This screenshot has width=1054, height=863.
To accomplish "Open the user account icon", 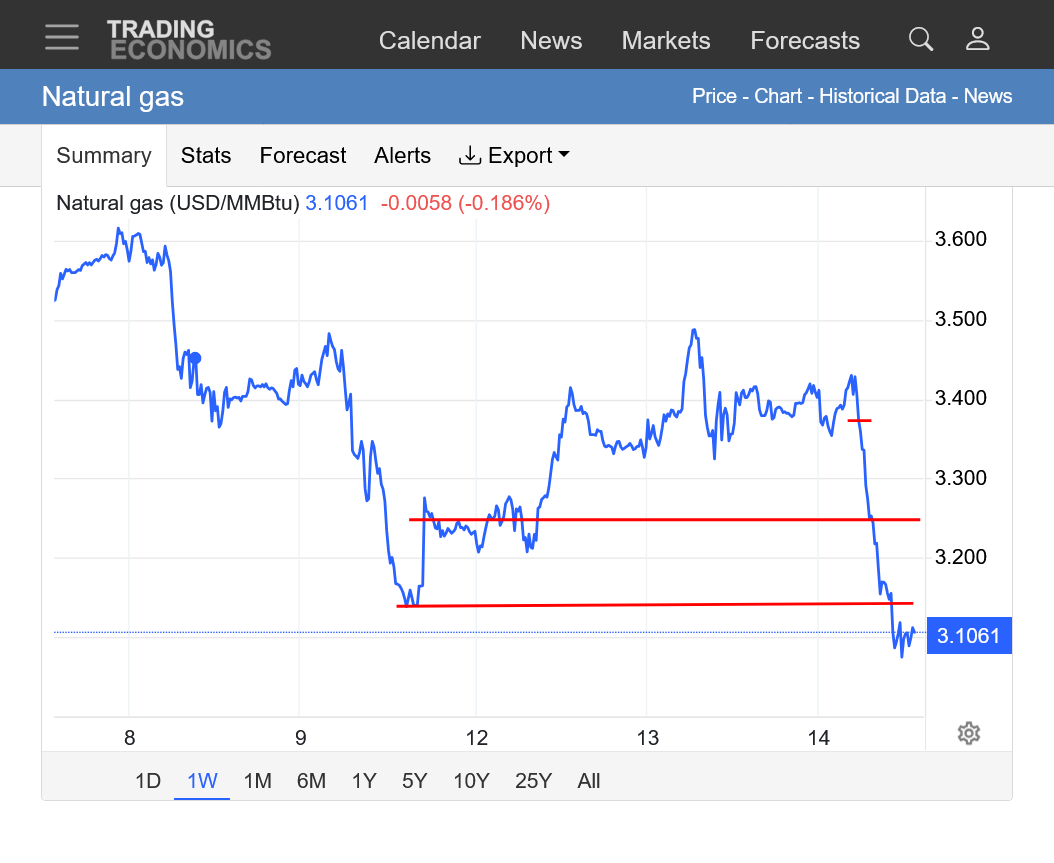I will tap(977, 39).
